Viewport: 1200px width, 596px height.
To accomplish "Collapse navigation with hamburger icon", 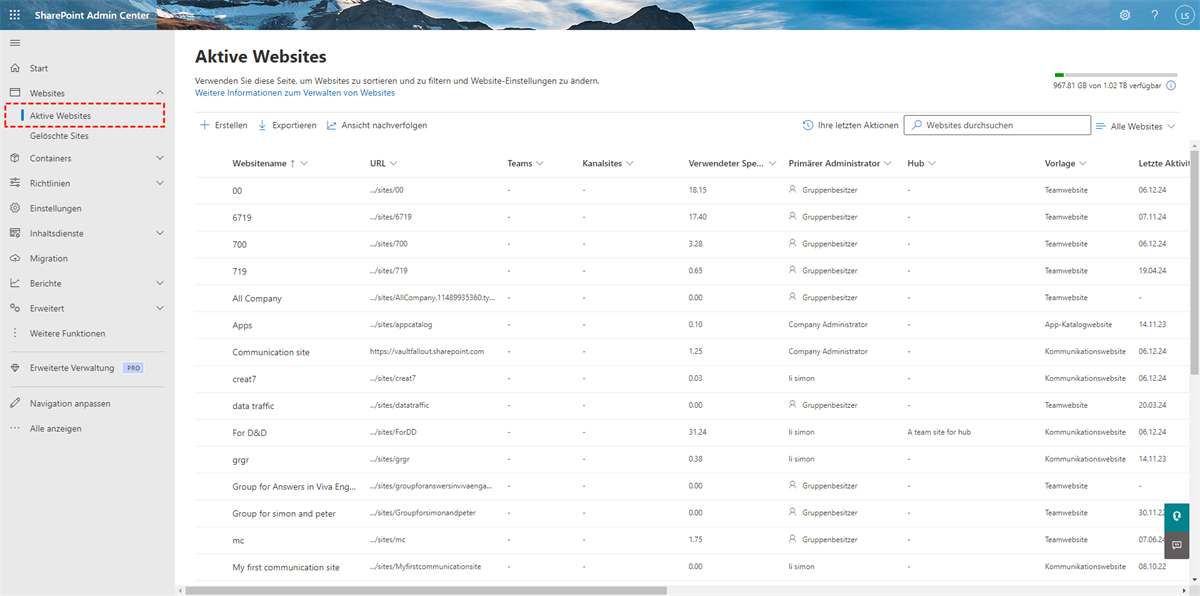I will [15, 43].
